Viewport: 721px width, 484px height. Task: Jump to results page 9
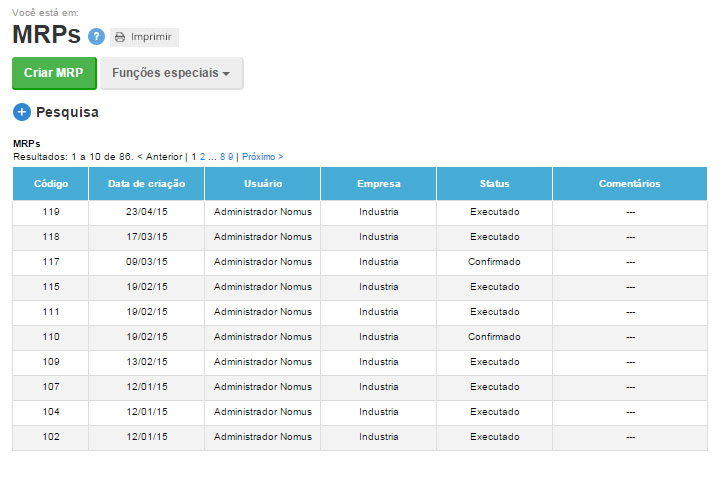coord(231,157)
